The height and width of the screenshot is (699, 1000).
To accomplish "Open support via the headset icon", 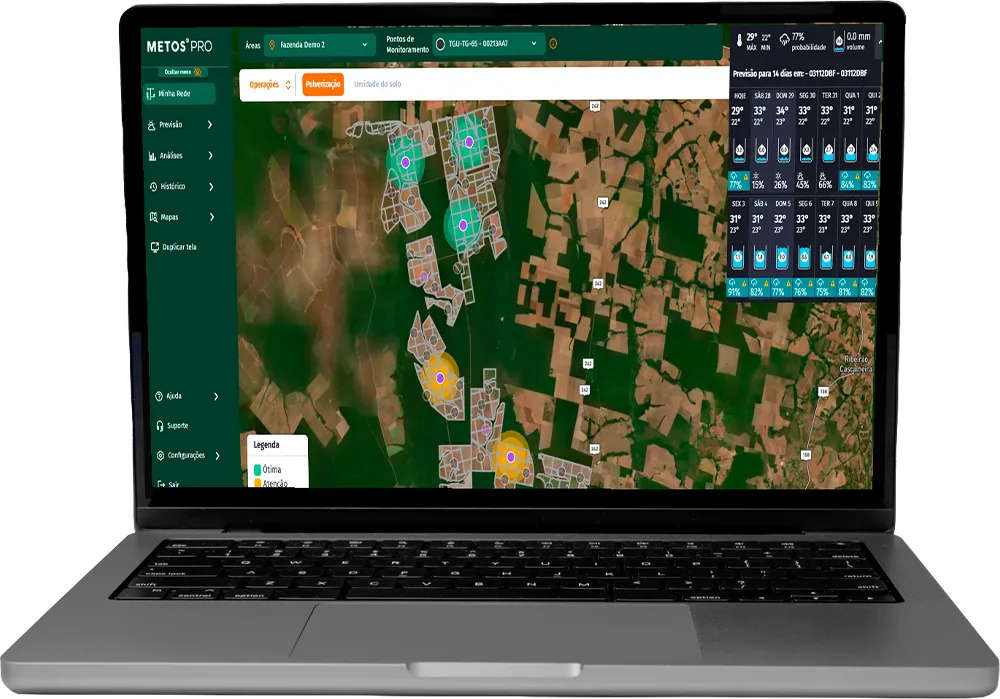I will [x=159, y=425].
